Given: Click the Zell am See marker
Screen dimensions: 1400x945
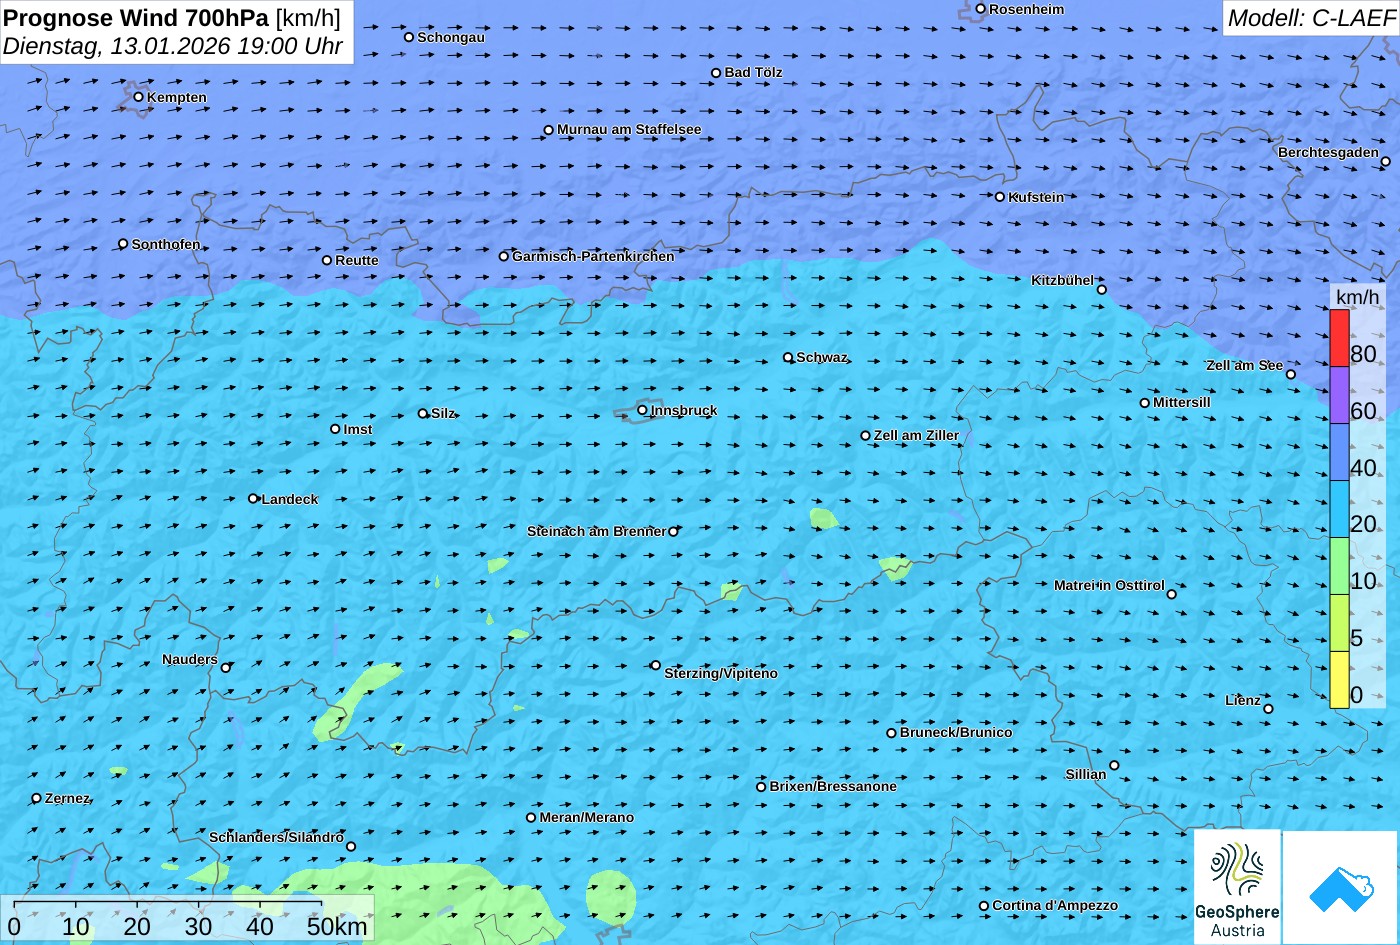Looking at the screenshot, I should point(1291,375).
